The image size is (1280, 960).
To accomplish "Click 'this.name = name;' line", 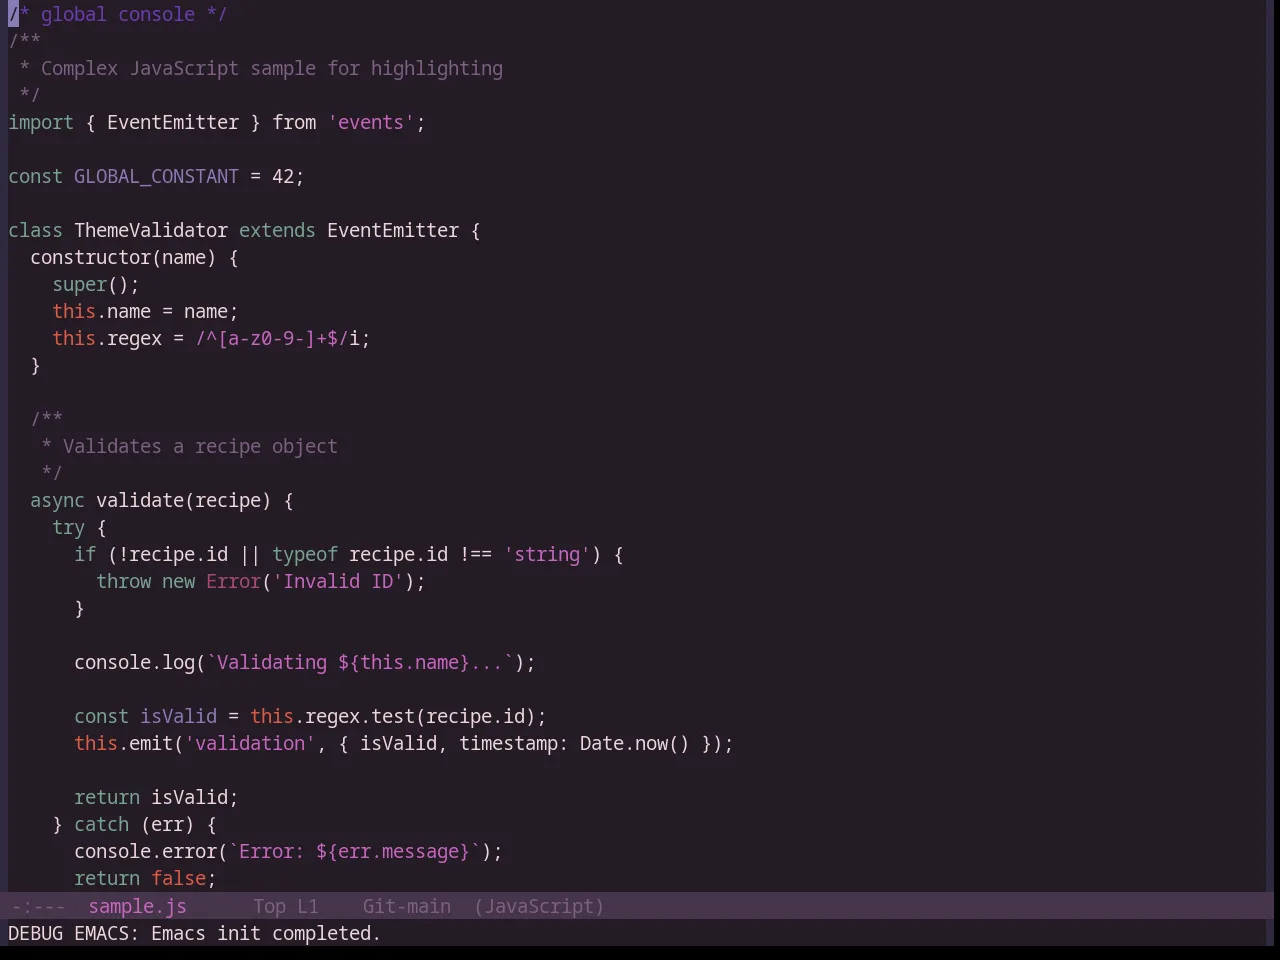I will [x=145, y=311].
